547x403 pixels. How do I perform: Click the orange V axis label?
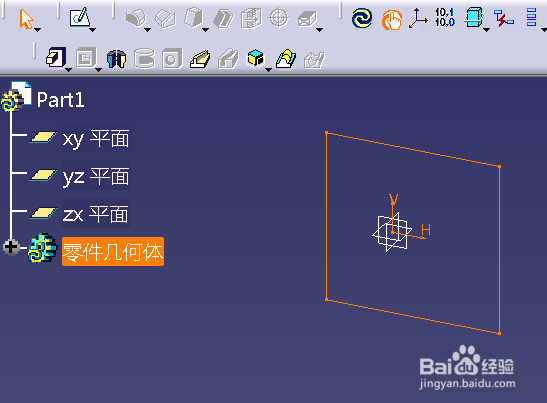(394, 199)
